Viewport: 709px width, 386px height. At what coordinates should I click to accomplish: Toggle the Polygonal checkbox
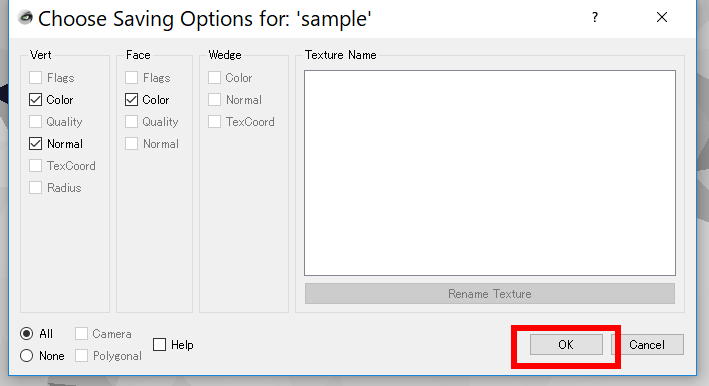(81, 356)
